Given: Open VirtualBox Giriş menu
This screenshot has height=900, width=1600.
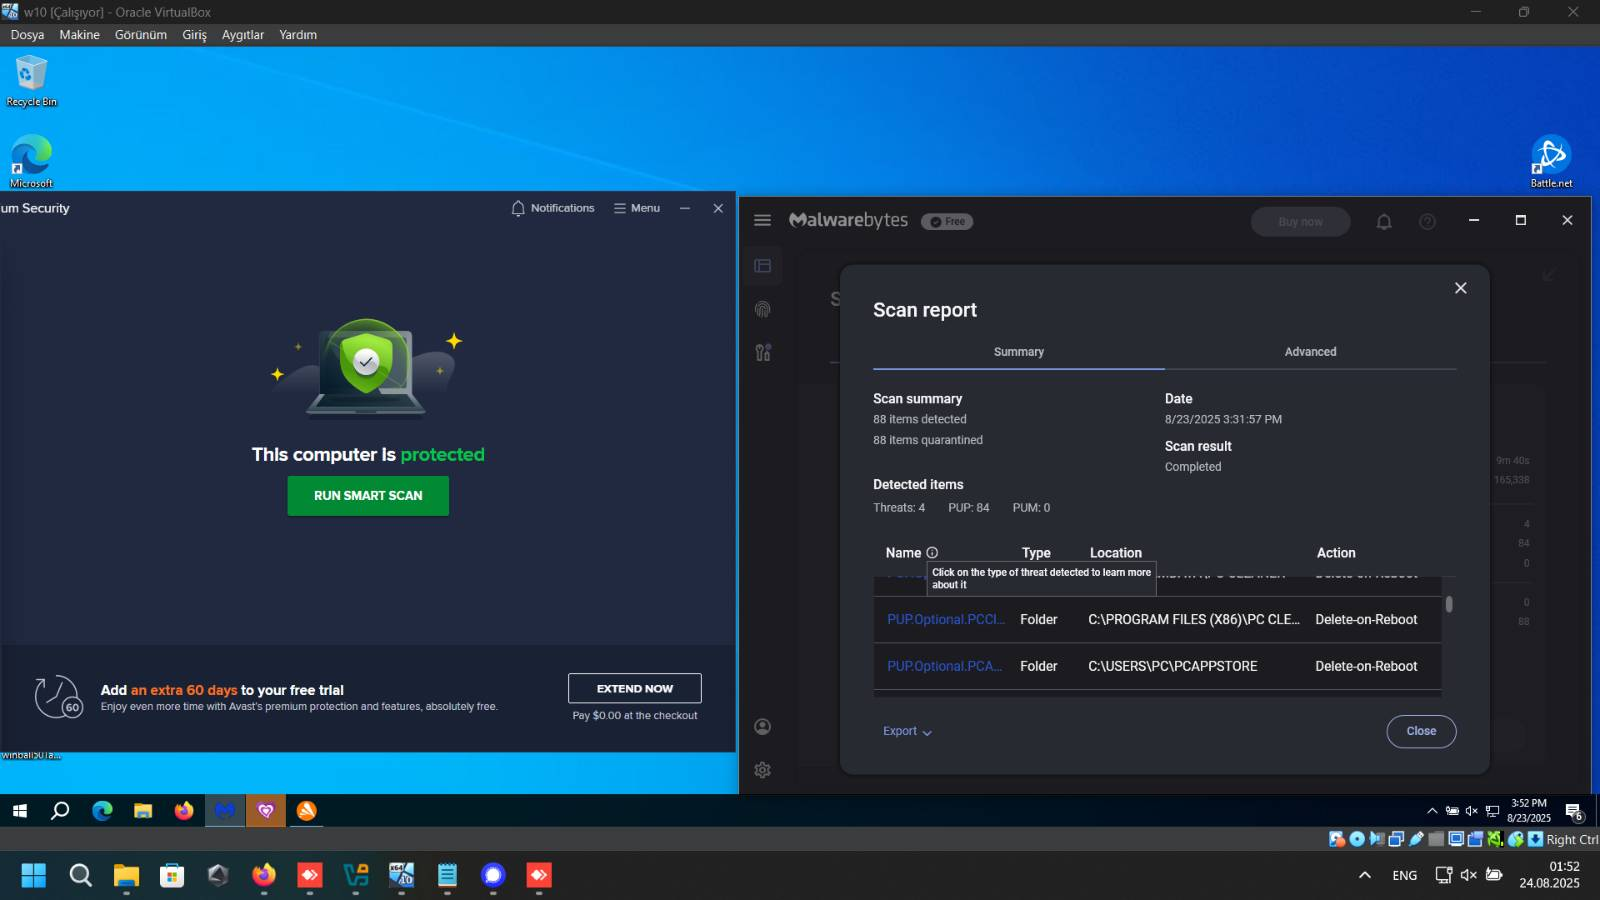Looking at the screenshot, I should pos(194,35).
